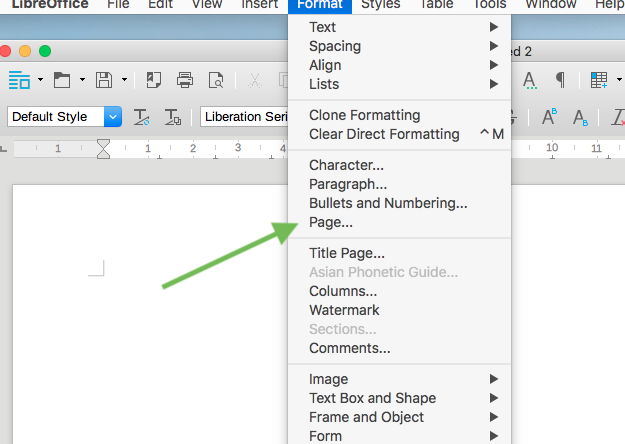Click the Save document icon
This screenshot has width=625, height=444.
click(103, 80)
